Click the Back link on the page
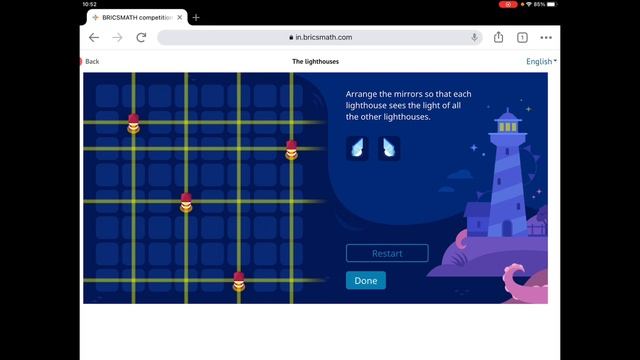This screenshot has height=360, width=640. [91, 61]
